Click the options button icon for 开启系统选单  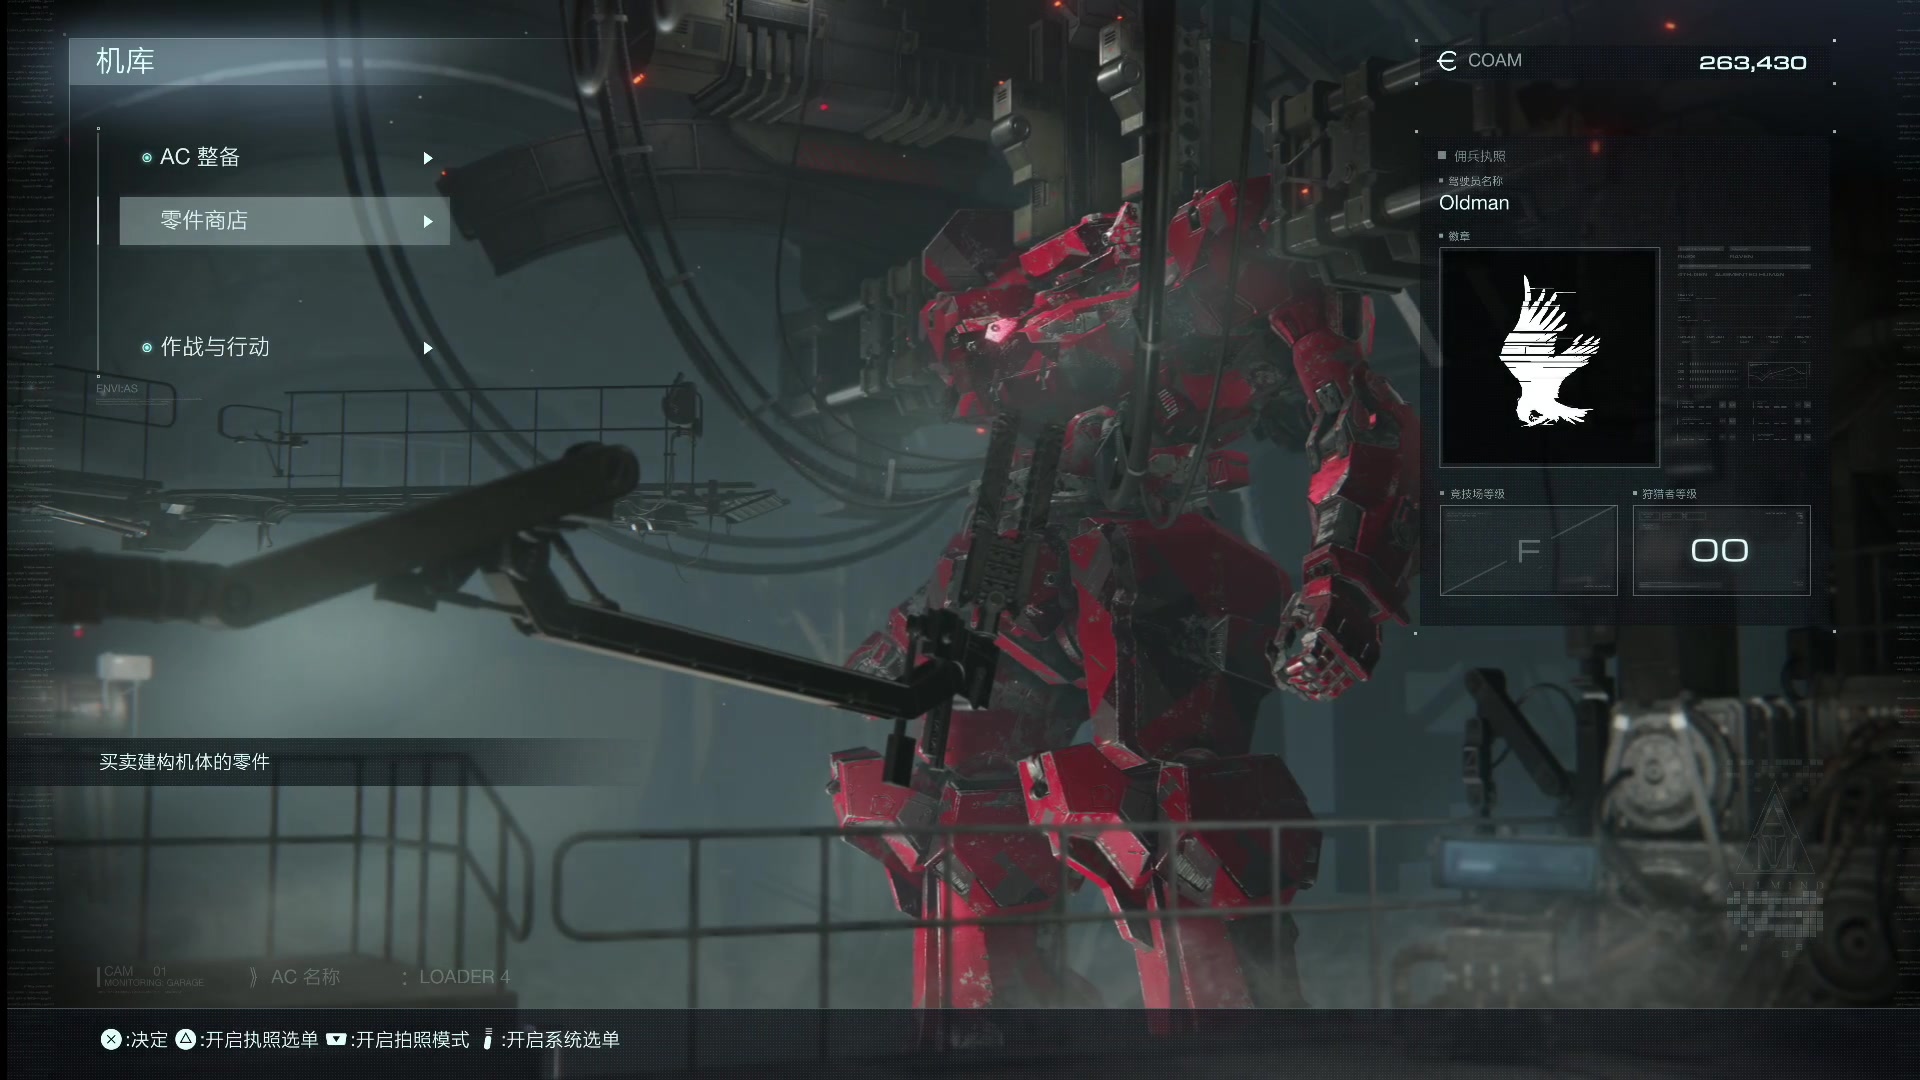tap(488, 1040)
